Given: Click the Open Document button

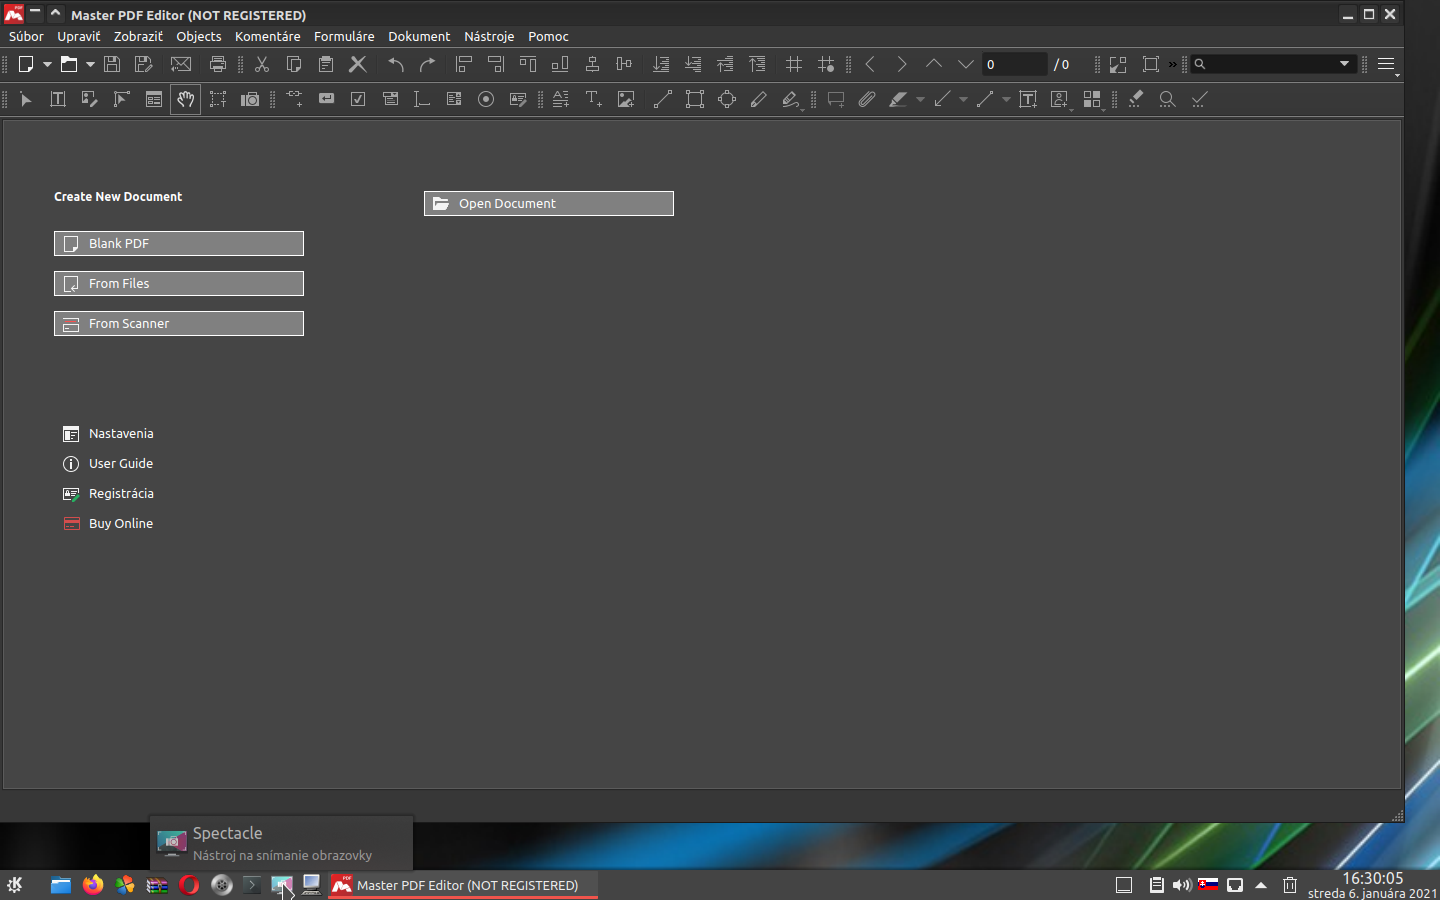Looking at the screenshot, I should (549, 204).
